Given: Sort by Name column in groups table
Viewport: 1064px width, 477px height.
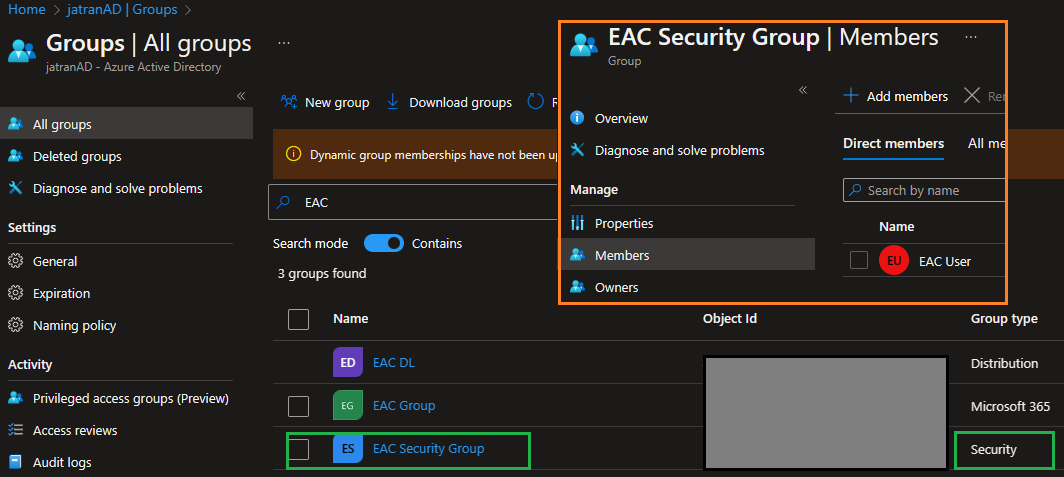Looking at the screenshot, I should coord(351,318).
